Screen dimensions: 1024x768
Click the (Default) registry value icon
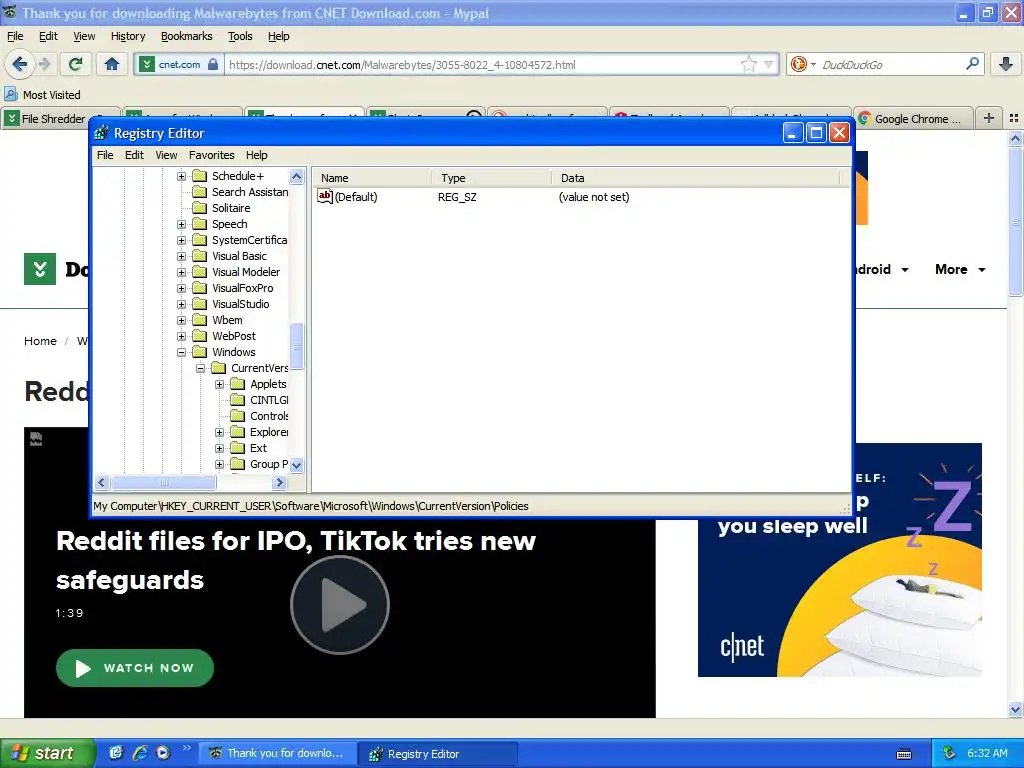click(x=325, y=197)
